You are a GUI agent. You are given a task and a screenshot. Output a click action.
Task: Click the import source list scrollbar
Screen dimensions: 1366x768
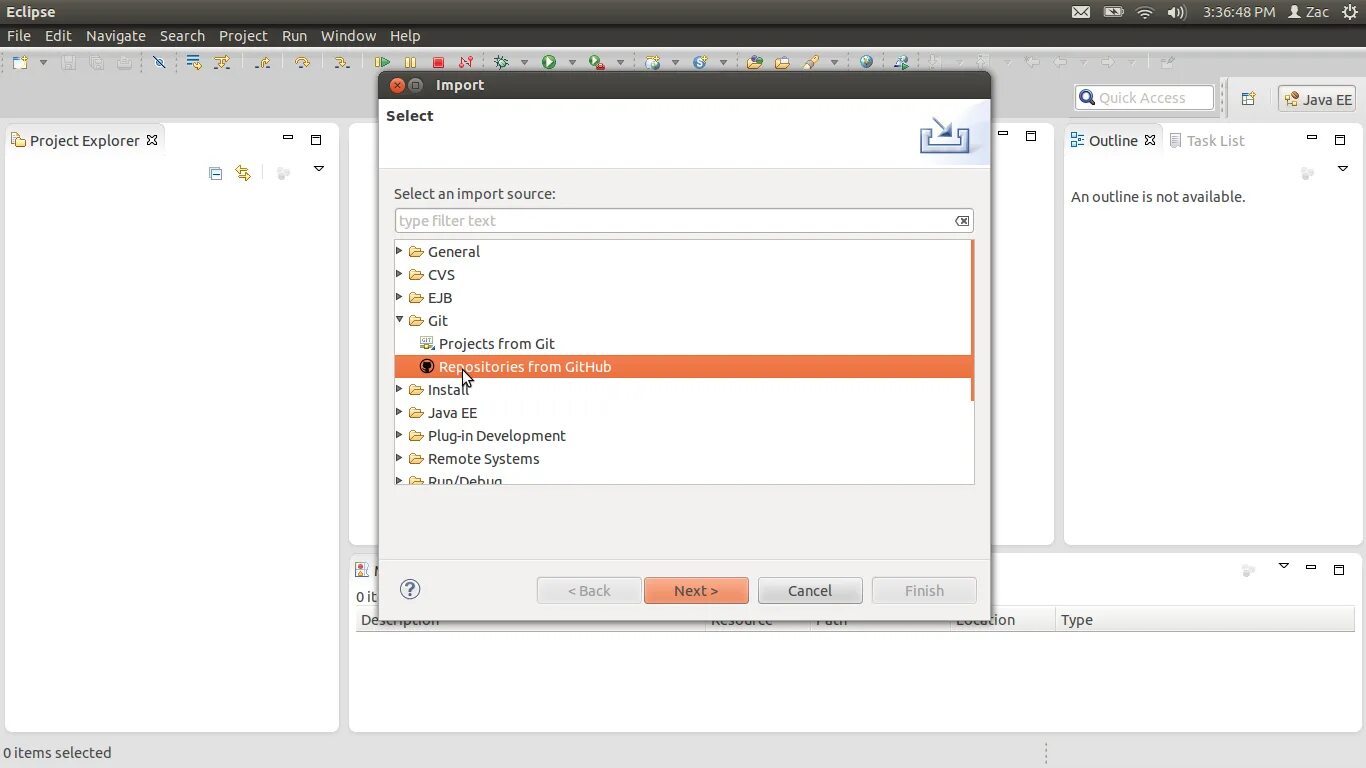click(972, 320)
